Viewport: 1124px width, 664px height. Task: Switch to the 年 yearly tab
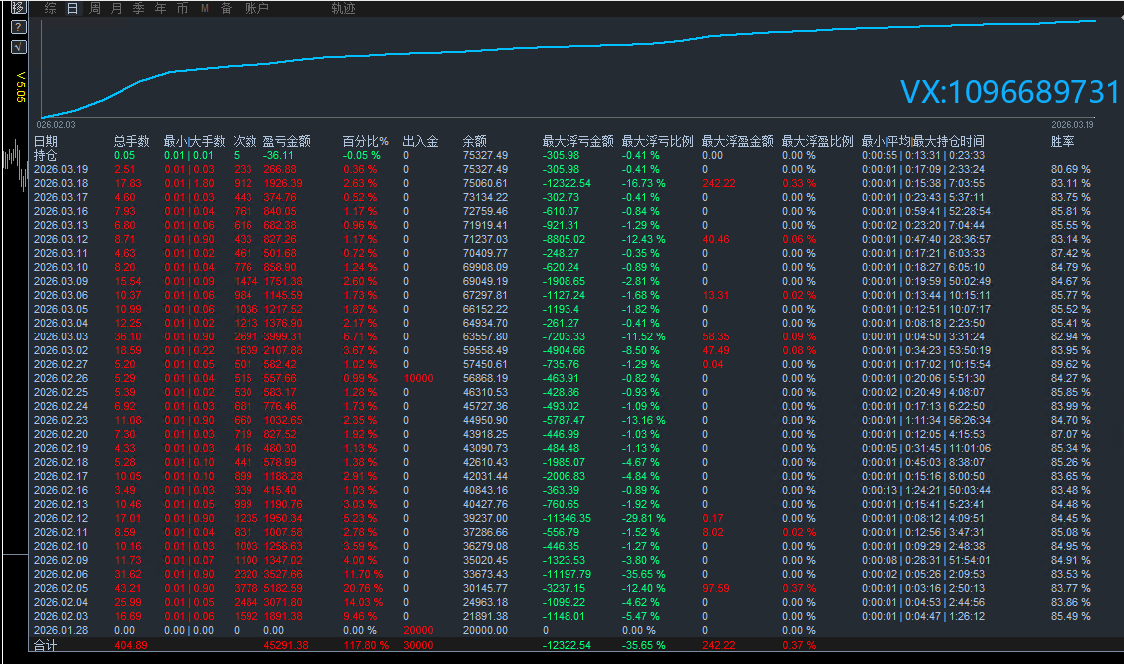(x=160, y=9)
